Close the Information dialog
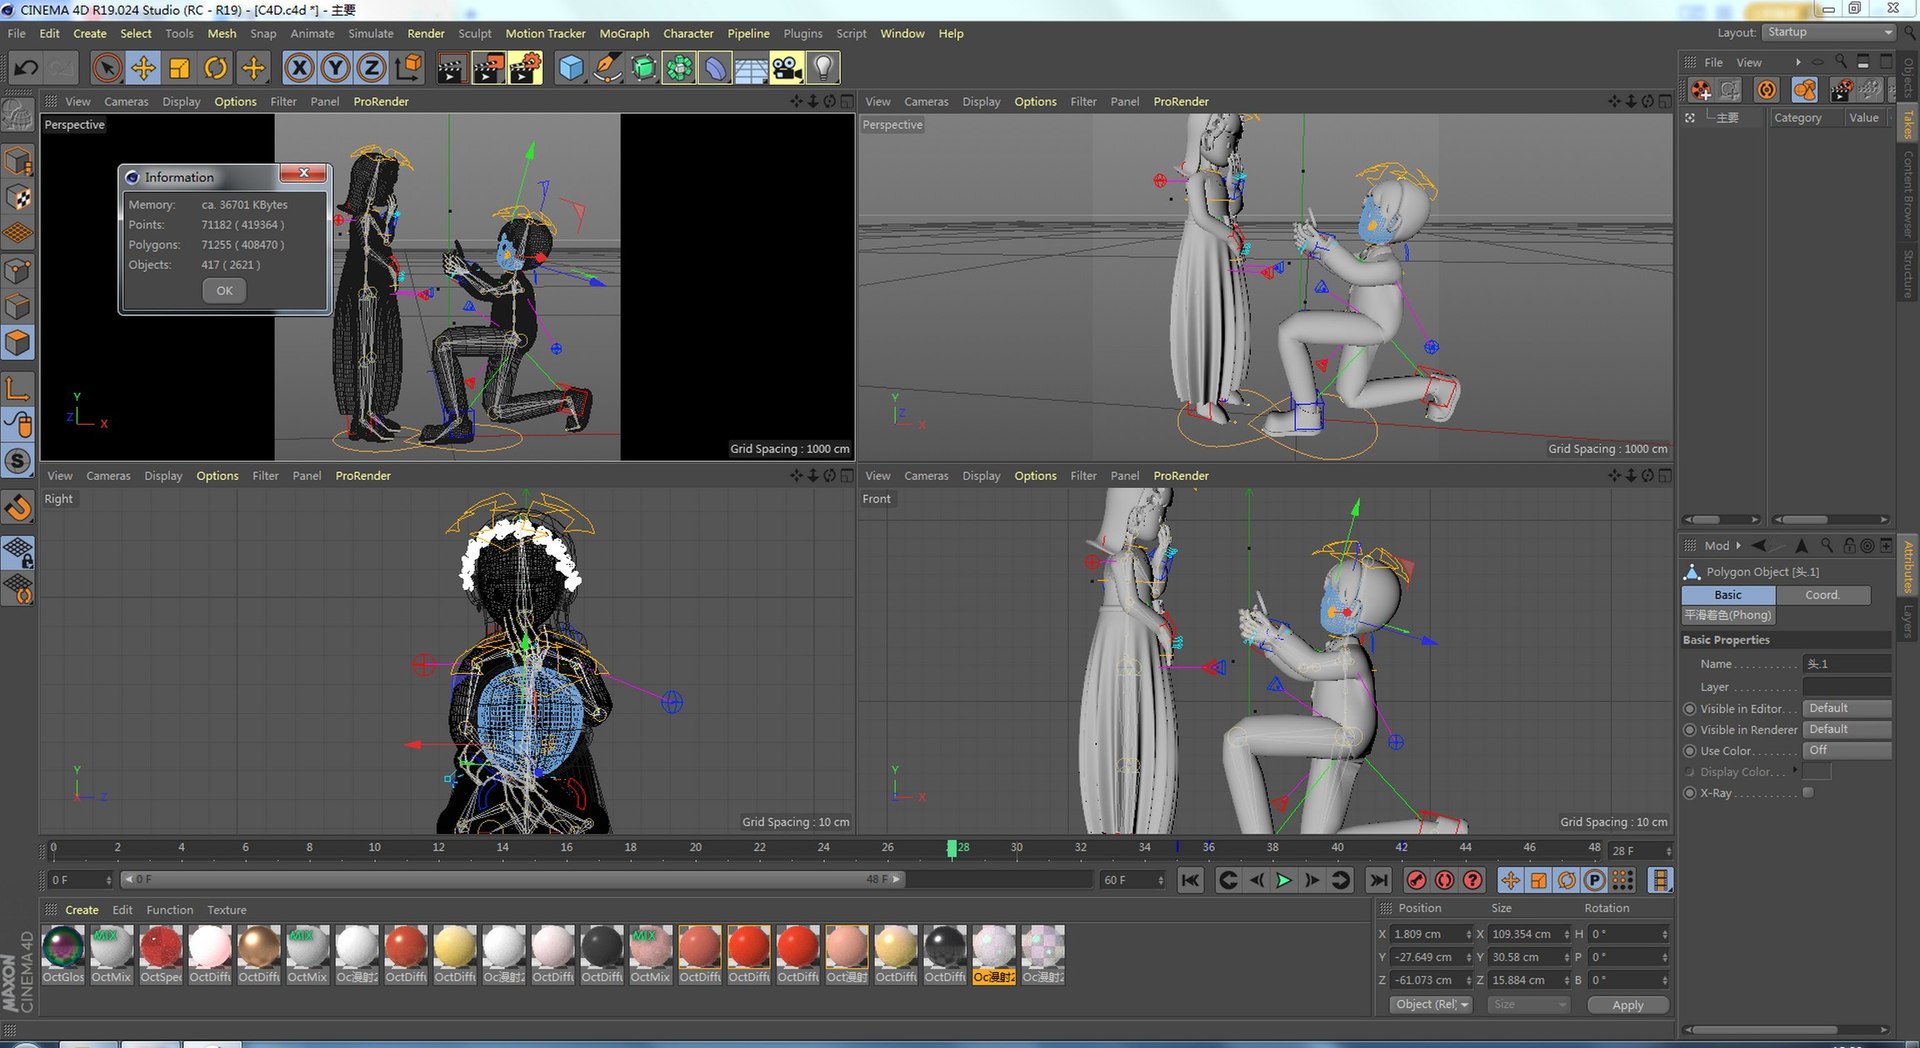Viewport: 1920px width, 1048px height. tap(304, 173)
